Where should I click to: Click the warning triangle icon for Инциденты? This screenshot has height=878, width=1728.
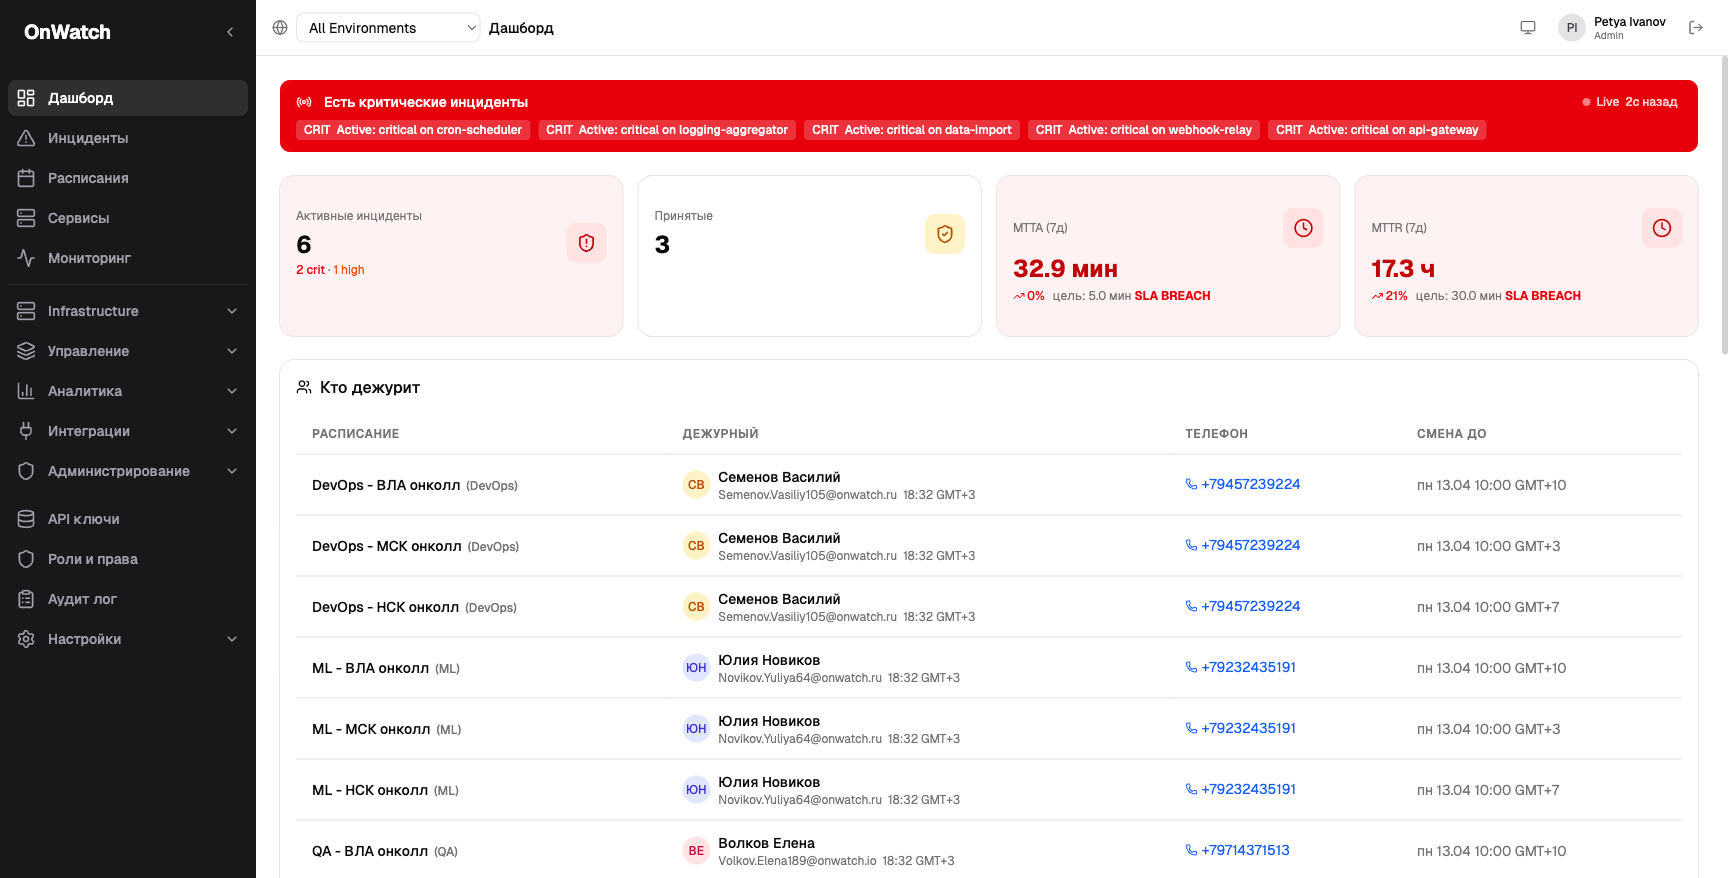[26, 138]
